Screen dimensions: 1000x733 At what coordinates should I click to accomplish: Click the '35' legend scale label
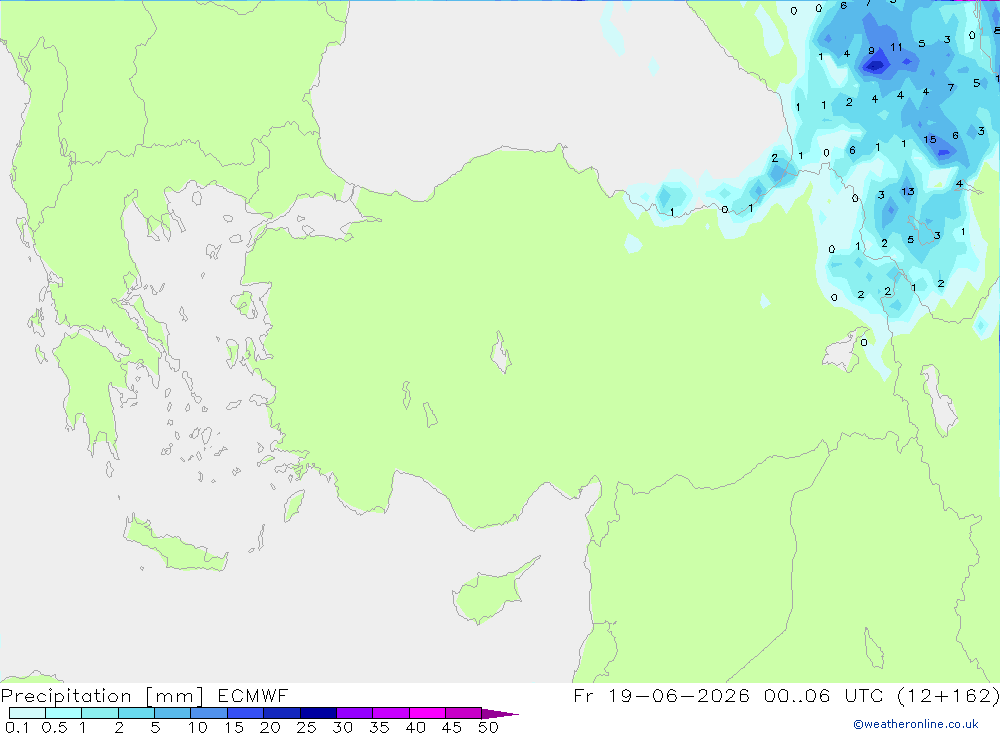tap(379, 727)
